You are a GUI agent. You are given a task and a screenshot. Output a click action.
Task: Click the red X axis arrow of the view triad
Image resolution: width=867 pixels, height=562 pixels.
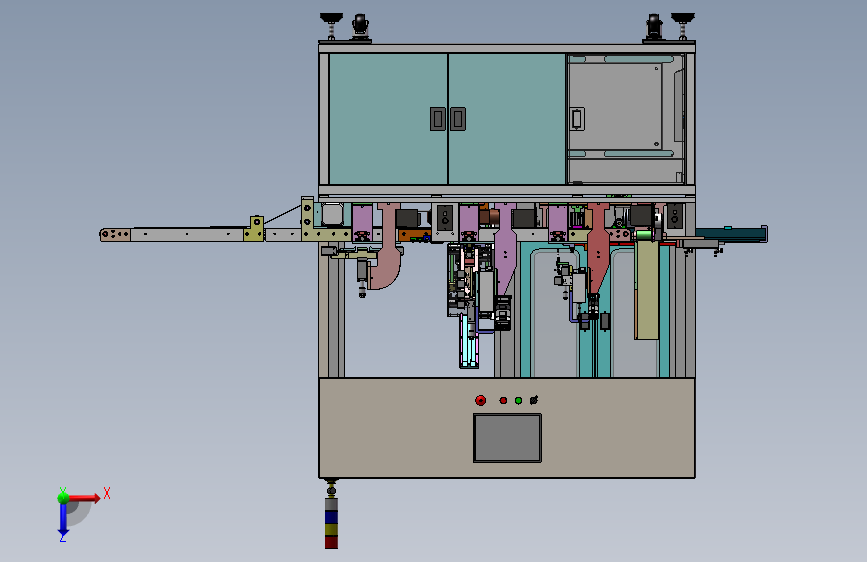click(x=84, y=498)
